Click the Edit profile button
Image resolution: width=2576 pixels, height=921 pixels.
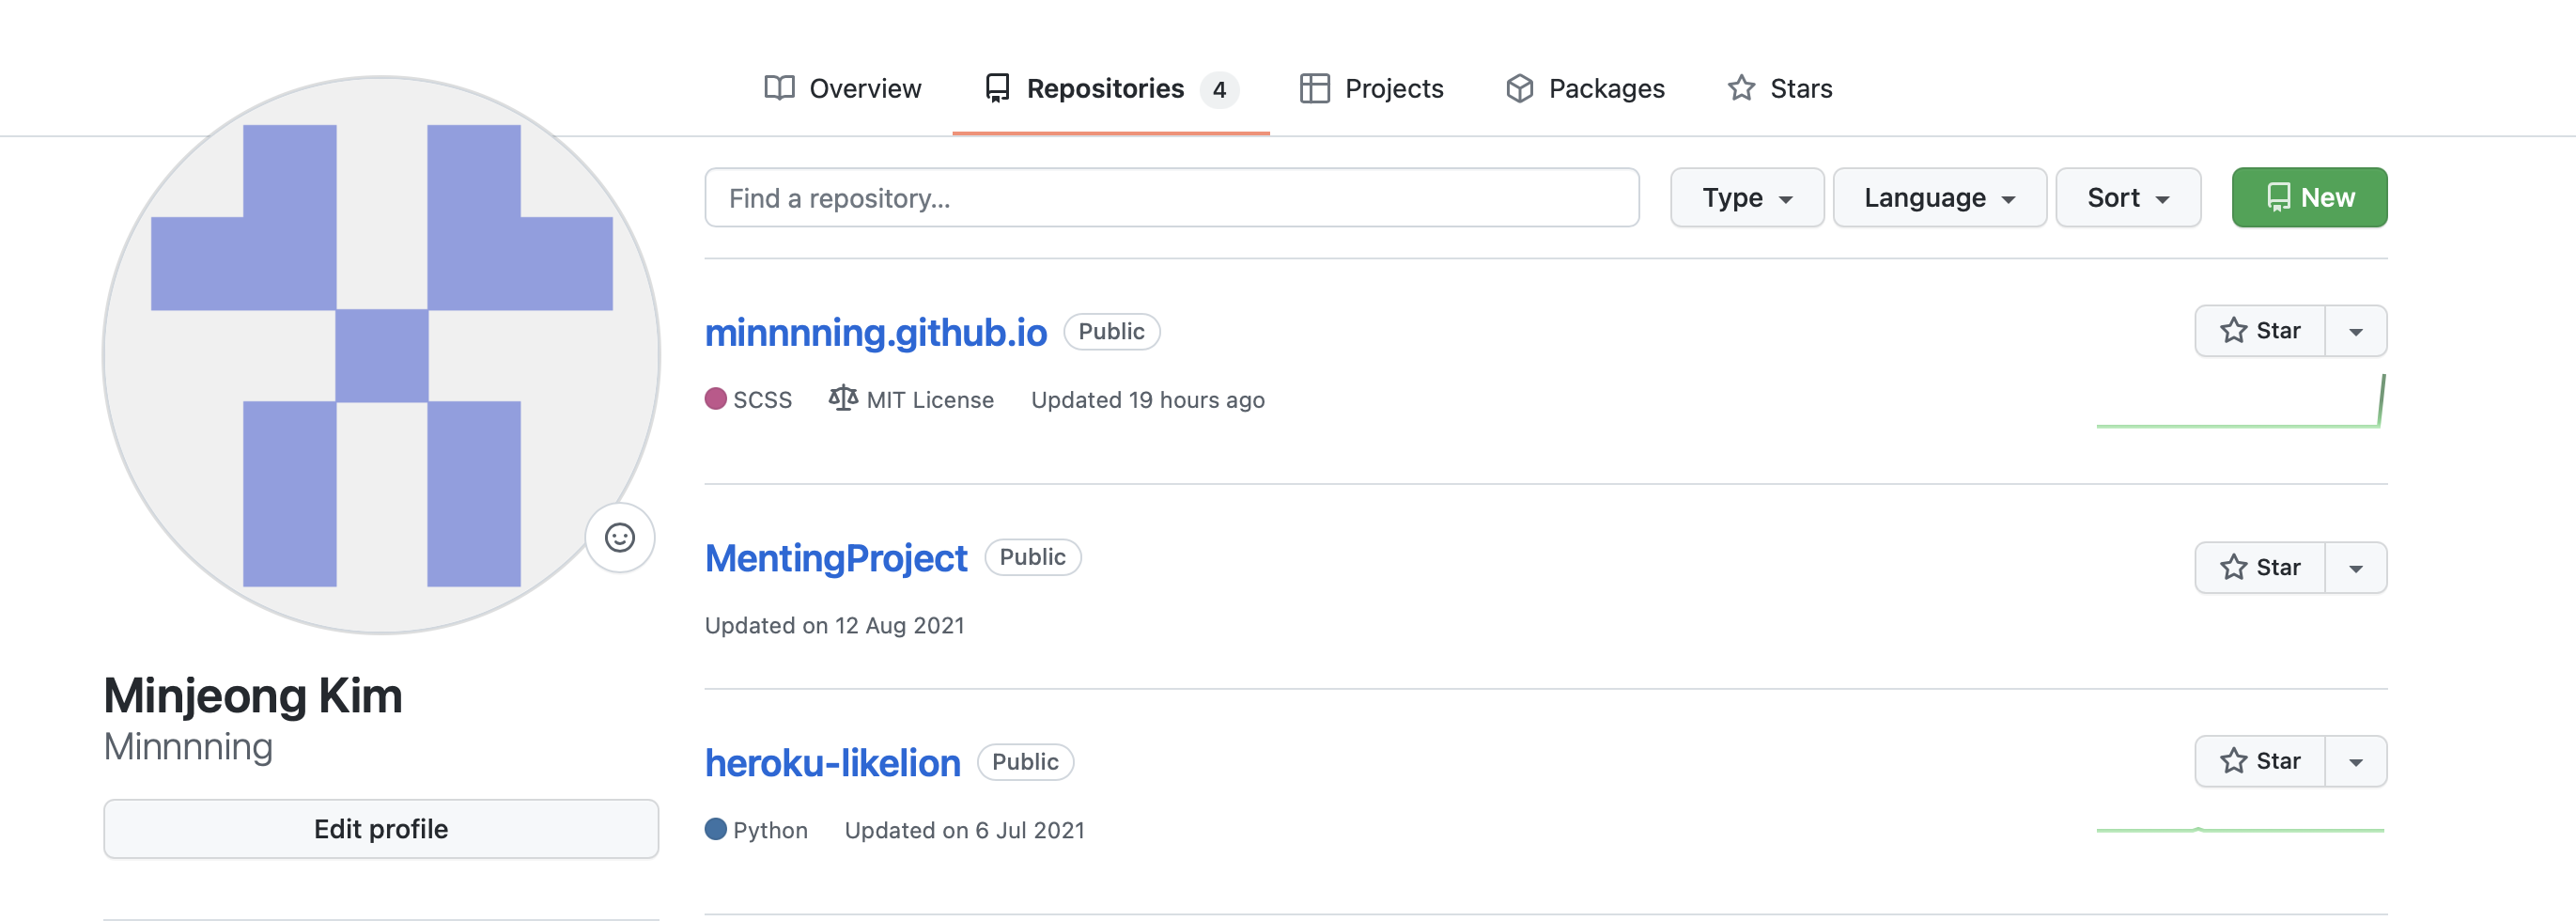[x=381, y=829]
